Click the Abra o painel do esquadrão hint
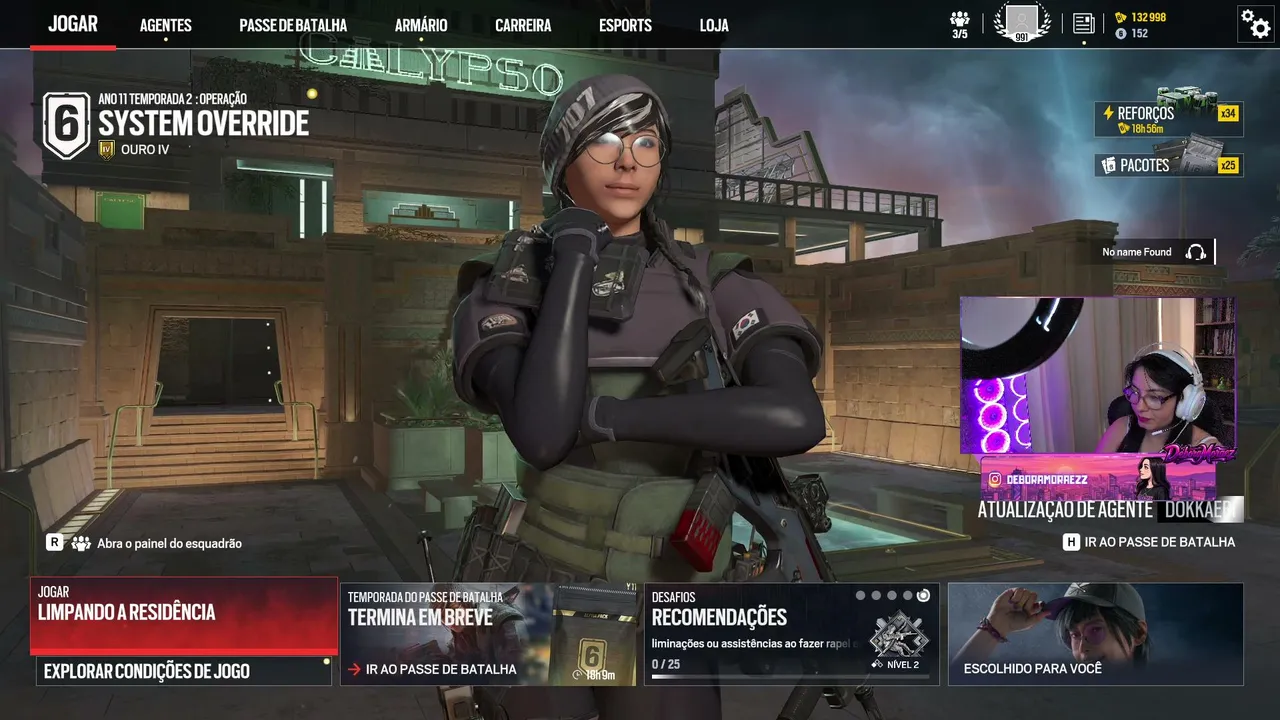 point(169,543)
